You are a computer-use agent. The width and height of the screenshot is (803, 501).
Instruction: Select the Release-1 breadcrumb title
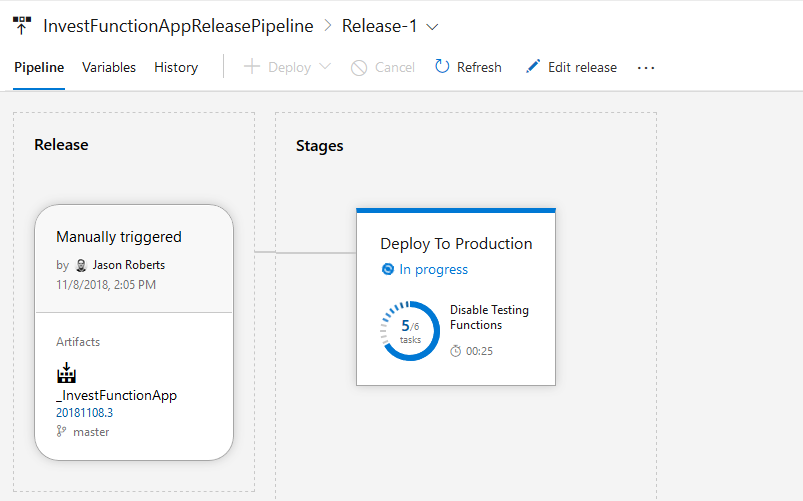379,26
